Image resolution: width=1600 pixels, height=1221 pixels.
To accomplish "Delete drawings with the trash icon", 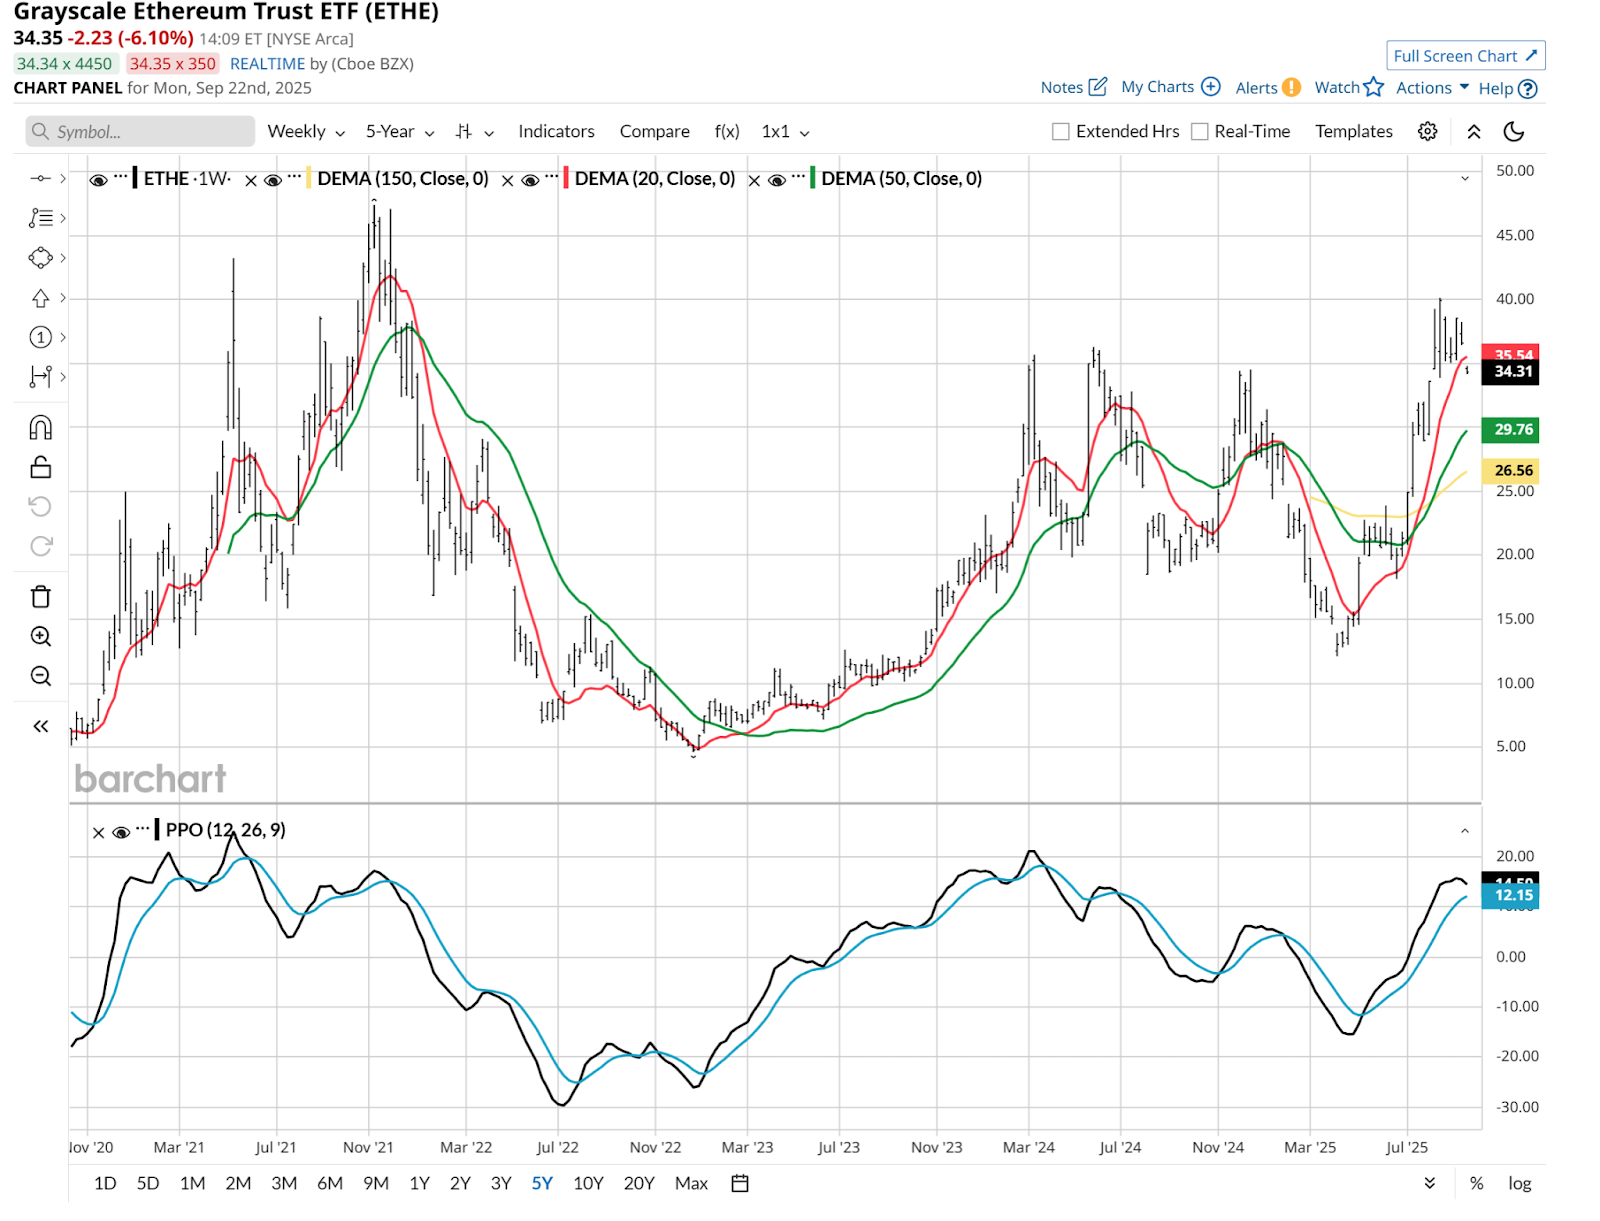I will [40, 597].
